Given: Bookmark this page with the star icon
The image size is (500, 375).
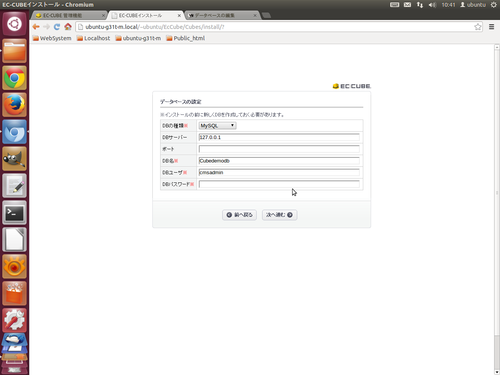Looking at the screenshot, I should pyautogui.click(x=478, y=27).
